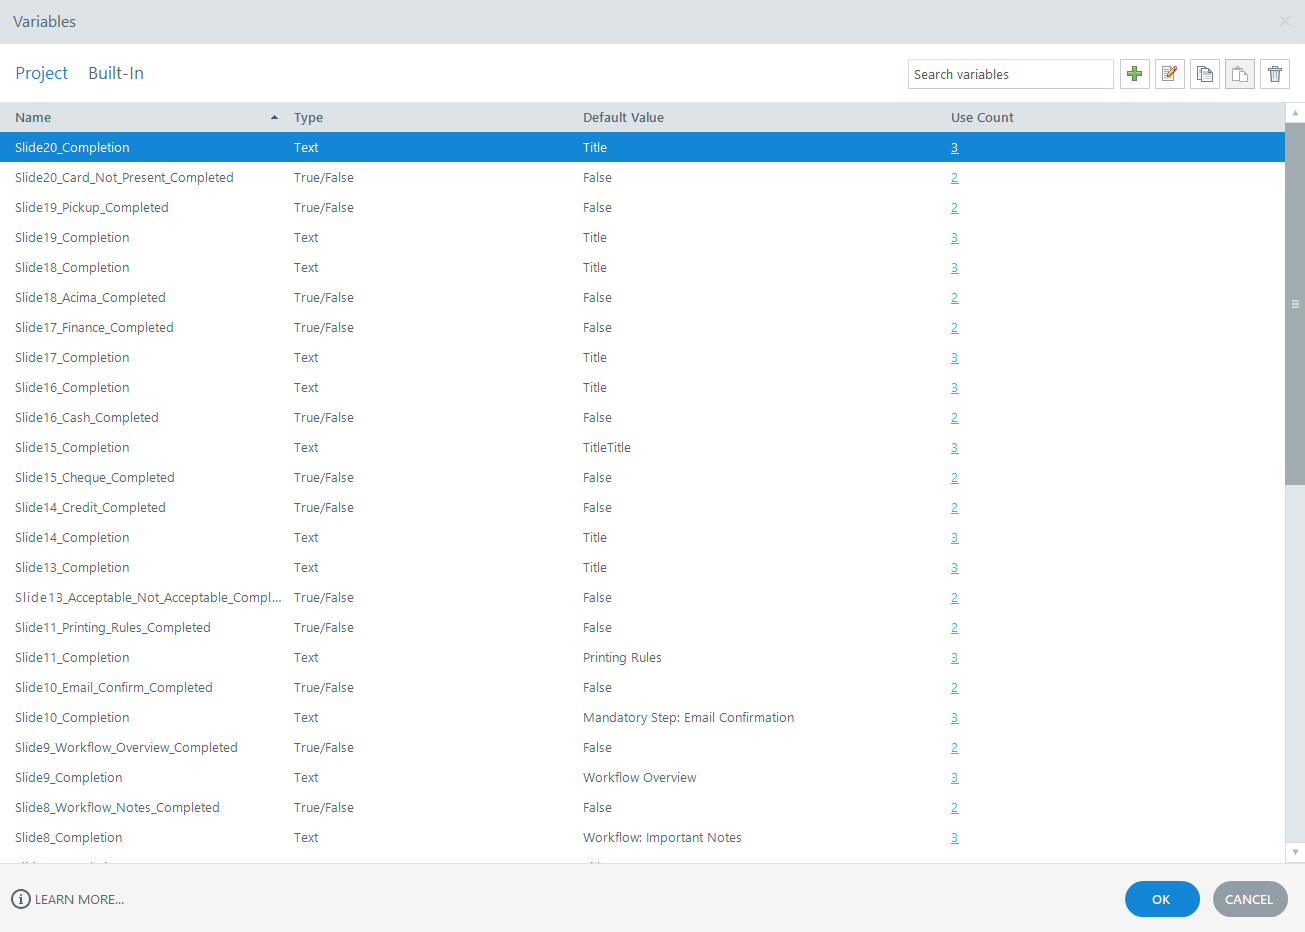Viewport: 1305px width, 932px height.
Task: Delete a variable using the trash icon
Action: pyautogui.click(x=1274, y=73)
